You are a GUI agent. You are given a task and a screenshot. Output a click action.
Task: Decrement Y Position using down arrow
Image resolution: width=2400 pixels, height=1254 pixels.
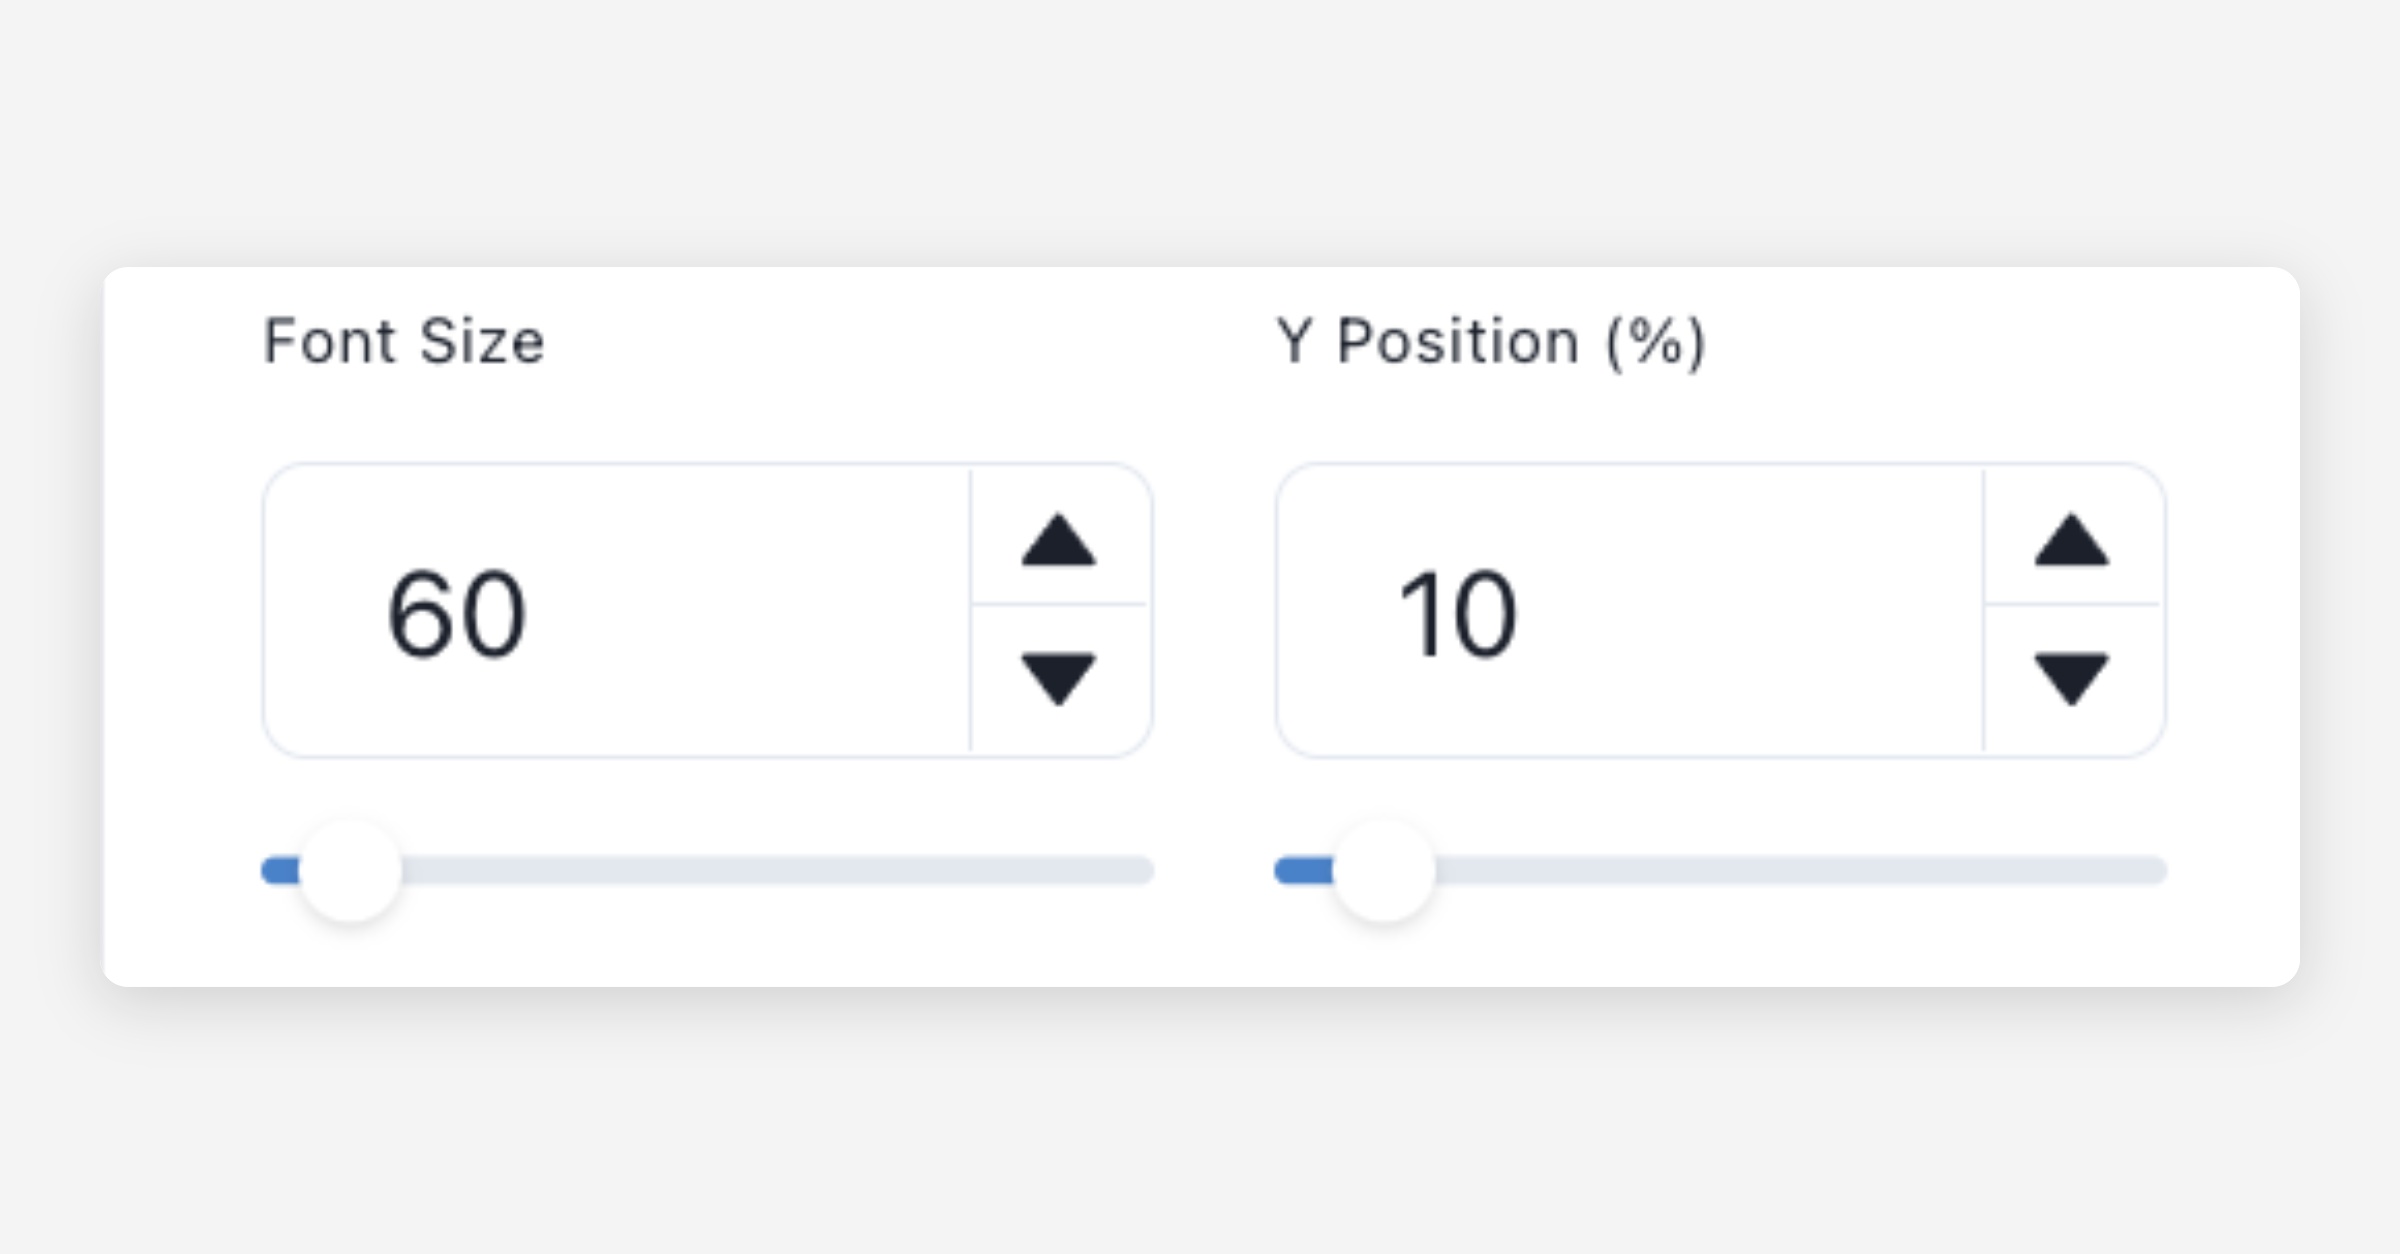tap(2071, 678)
